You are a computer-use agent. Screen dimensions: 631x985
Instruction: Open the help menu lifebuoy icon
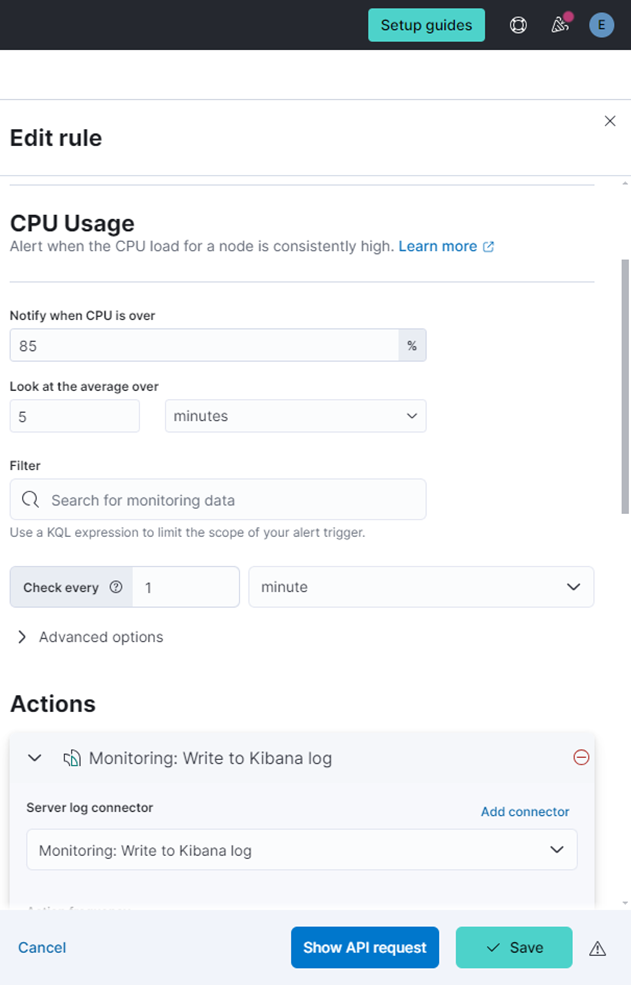pos(518,25)
